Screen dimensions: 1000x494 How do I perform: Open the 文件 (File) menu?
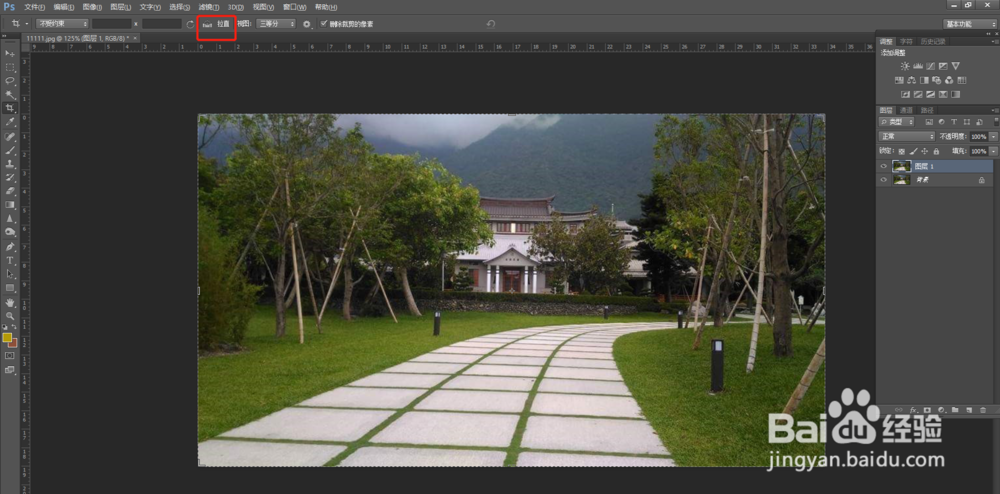(x=34, y=7)
